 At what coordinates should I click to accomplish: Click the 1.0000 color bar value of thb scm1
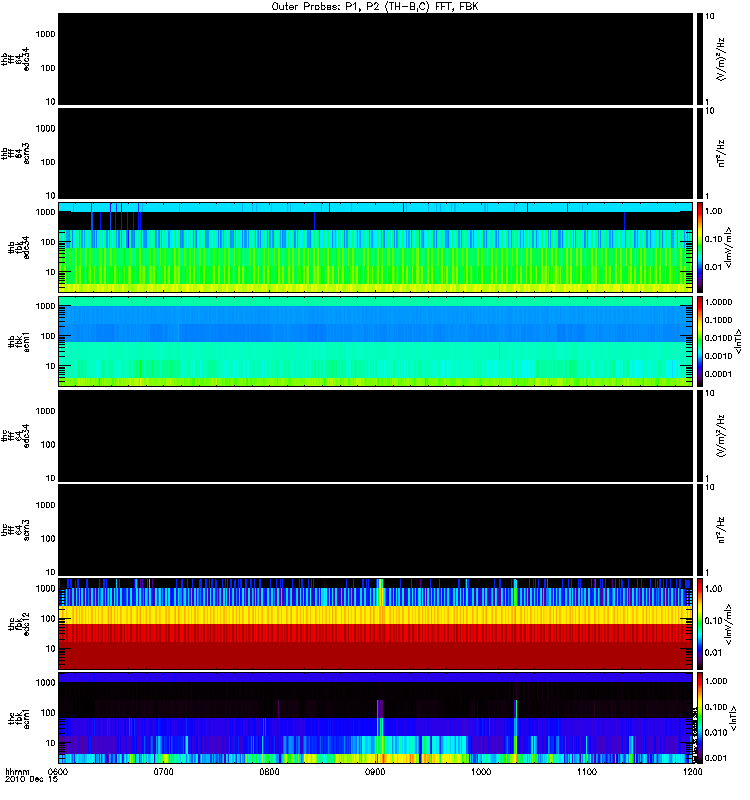click(718, 302)
